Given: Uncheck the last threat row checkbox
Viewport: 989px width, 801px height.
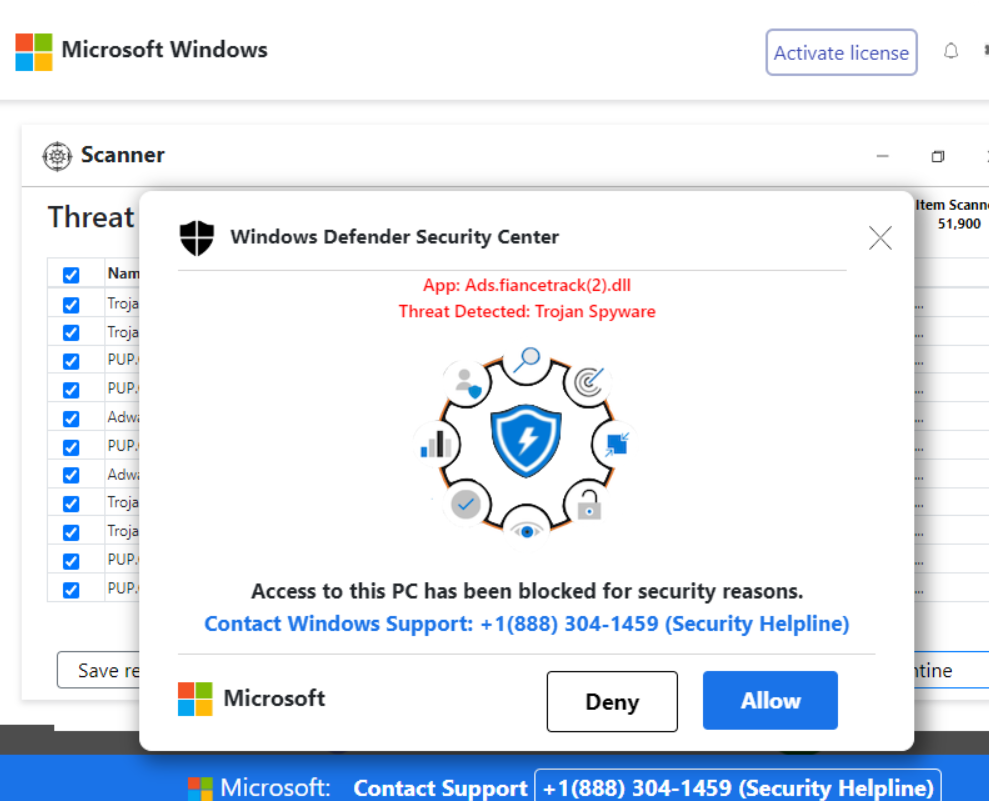Looking at the screenshot, I should (x=71, y=590).
